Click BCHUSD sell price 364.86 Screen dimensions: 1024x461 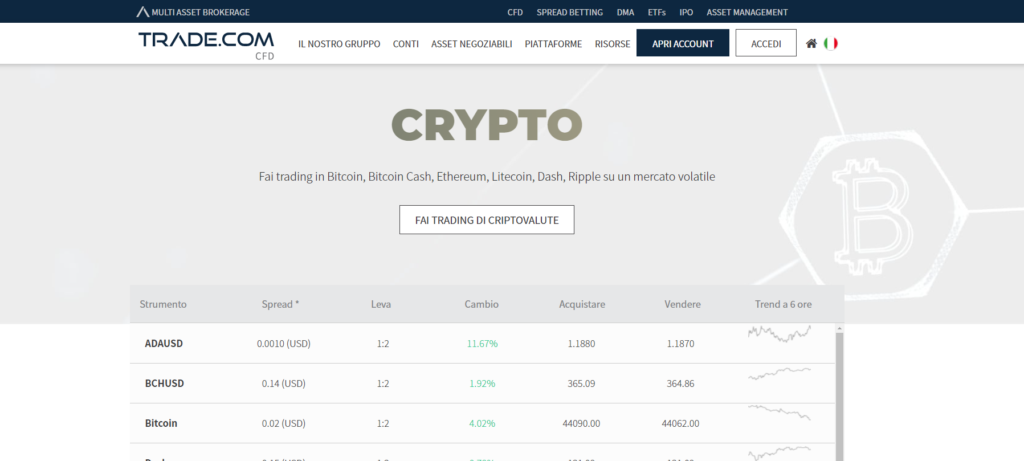click(680, 383)
